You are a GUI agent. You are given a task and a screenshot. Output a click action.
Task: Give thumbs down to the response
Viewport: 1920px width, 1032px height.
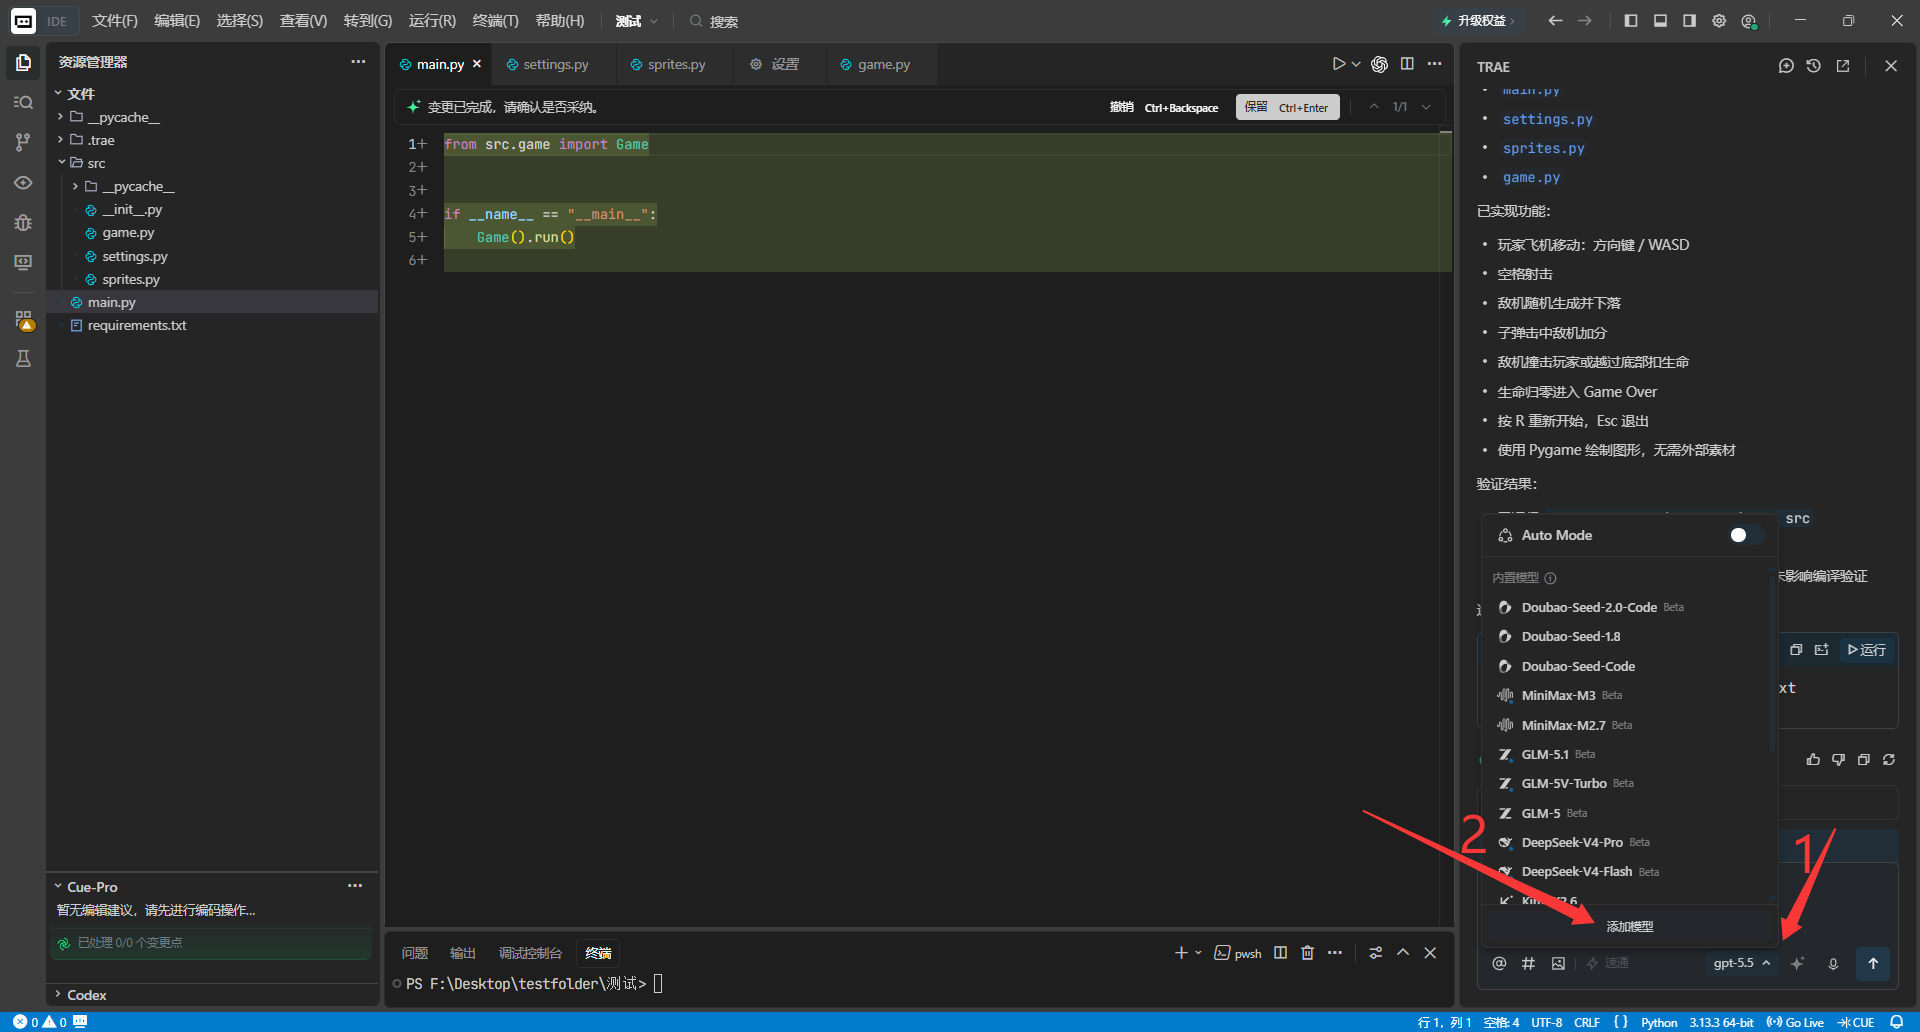tap(1838, 760)
